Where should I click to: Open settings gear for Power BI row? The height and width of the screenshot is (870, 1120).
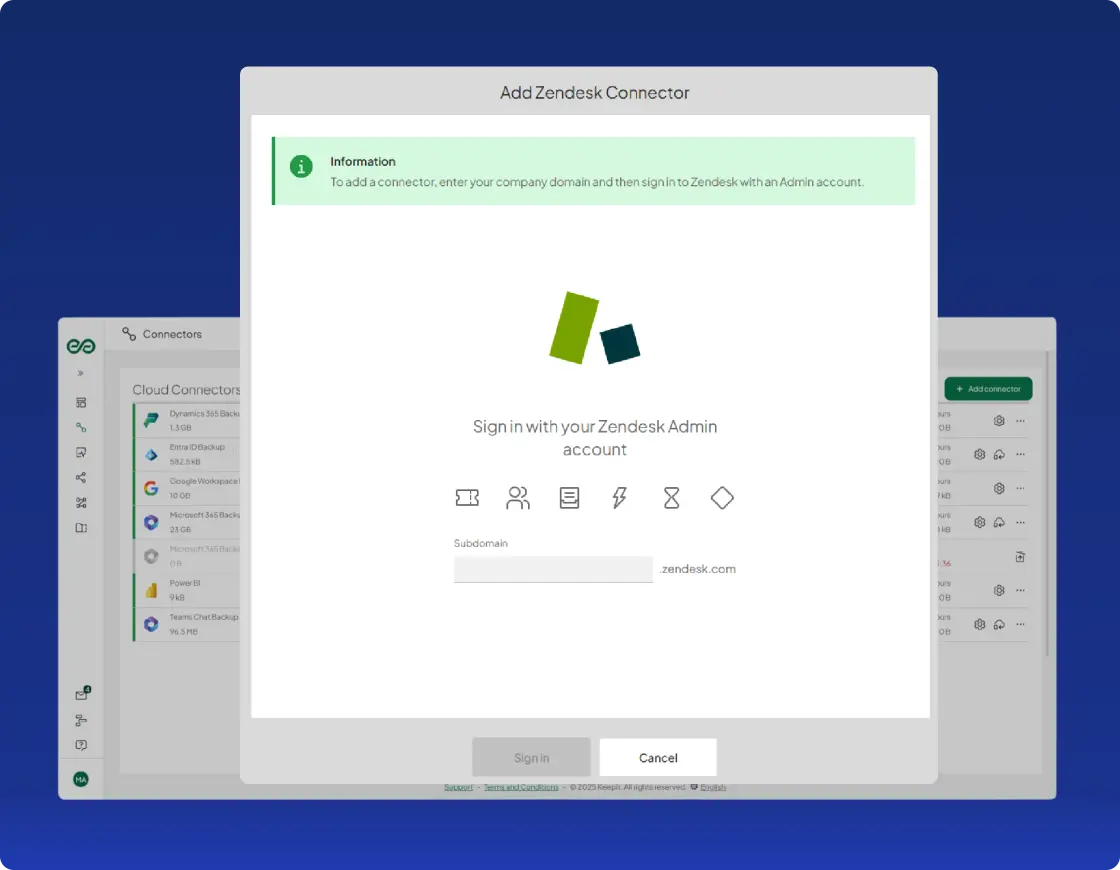999,590
